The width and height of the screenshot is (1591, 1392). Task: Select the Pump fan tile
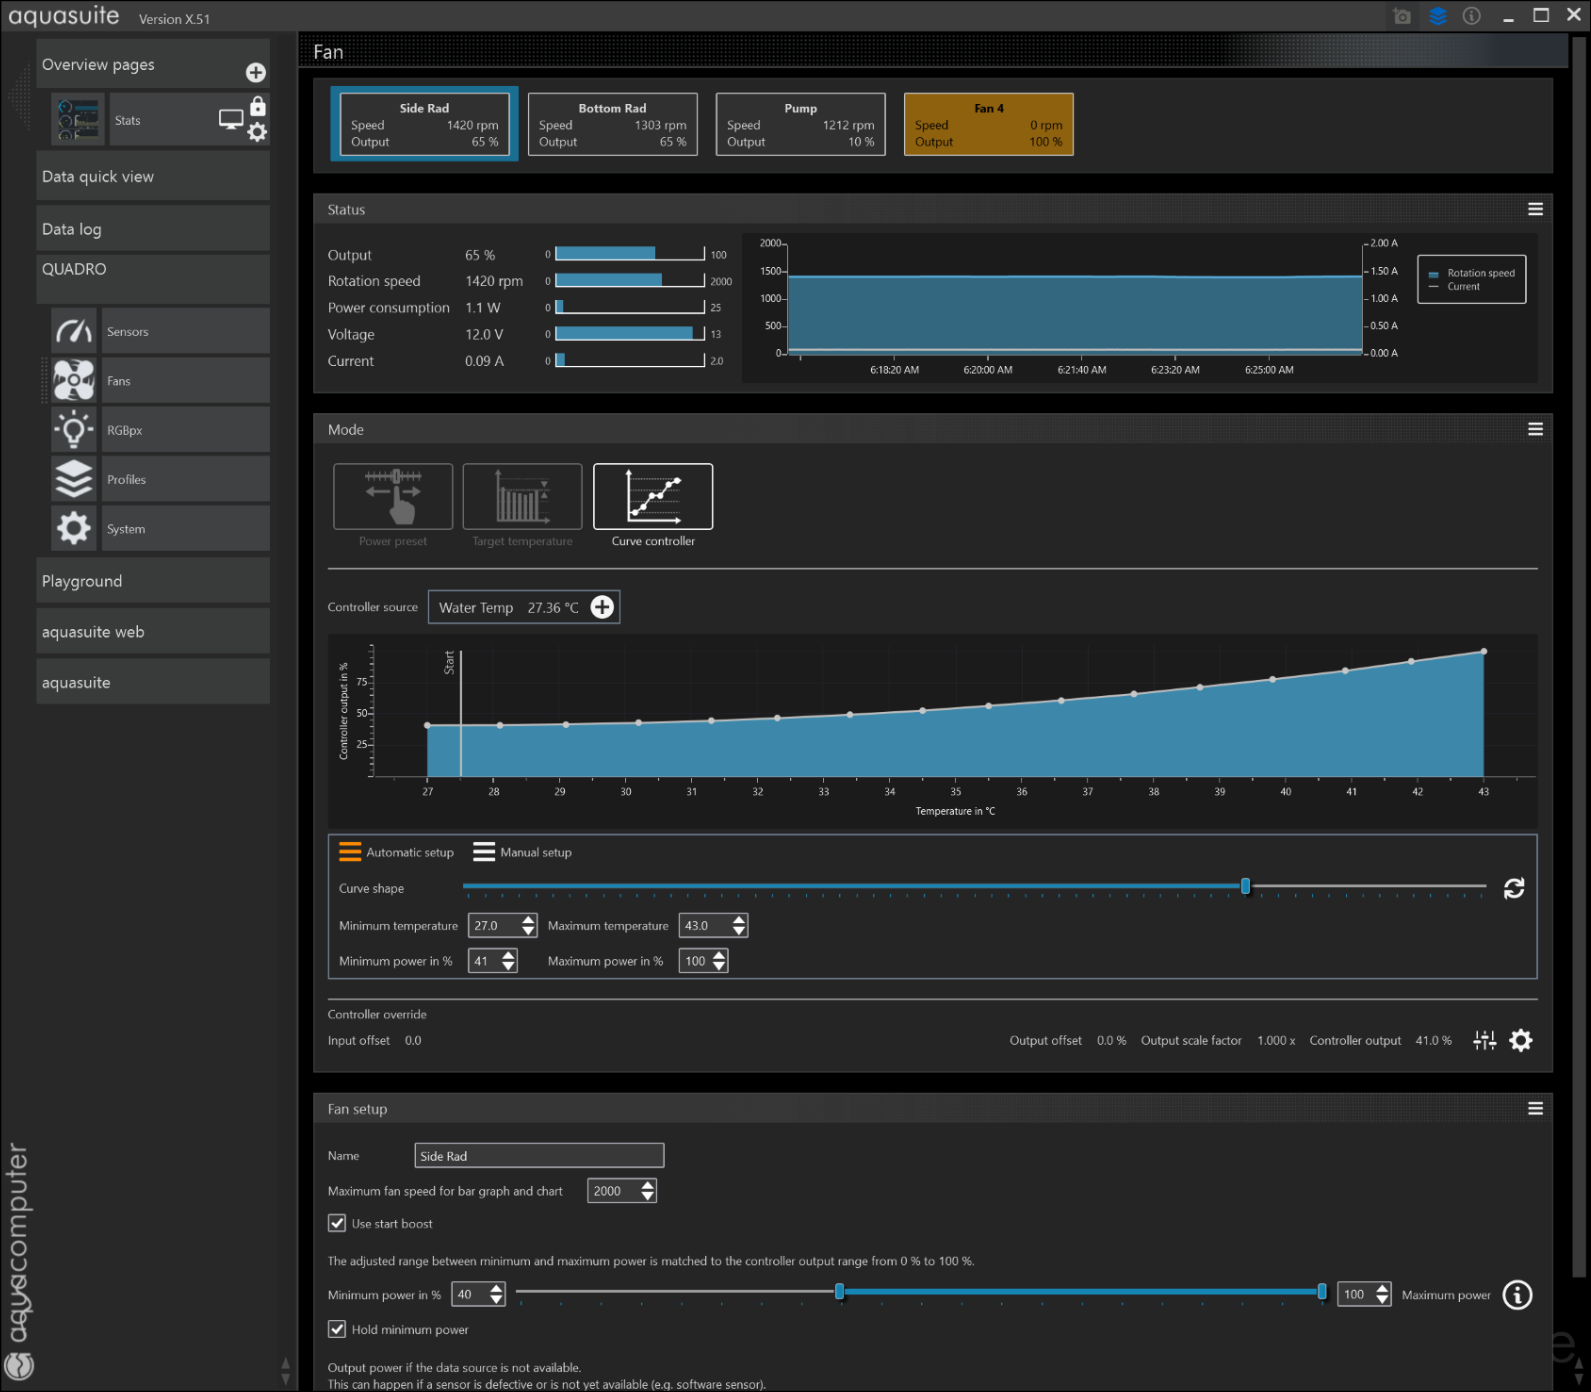(x=800, y=125)
